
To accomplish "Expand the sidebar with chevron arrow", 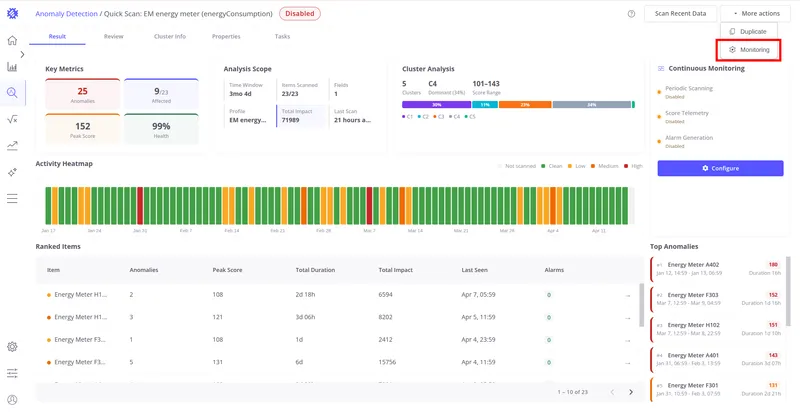I will [x=22, y=54].
